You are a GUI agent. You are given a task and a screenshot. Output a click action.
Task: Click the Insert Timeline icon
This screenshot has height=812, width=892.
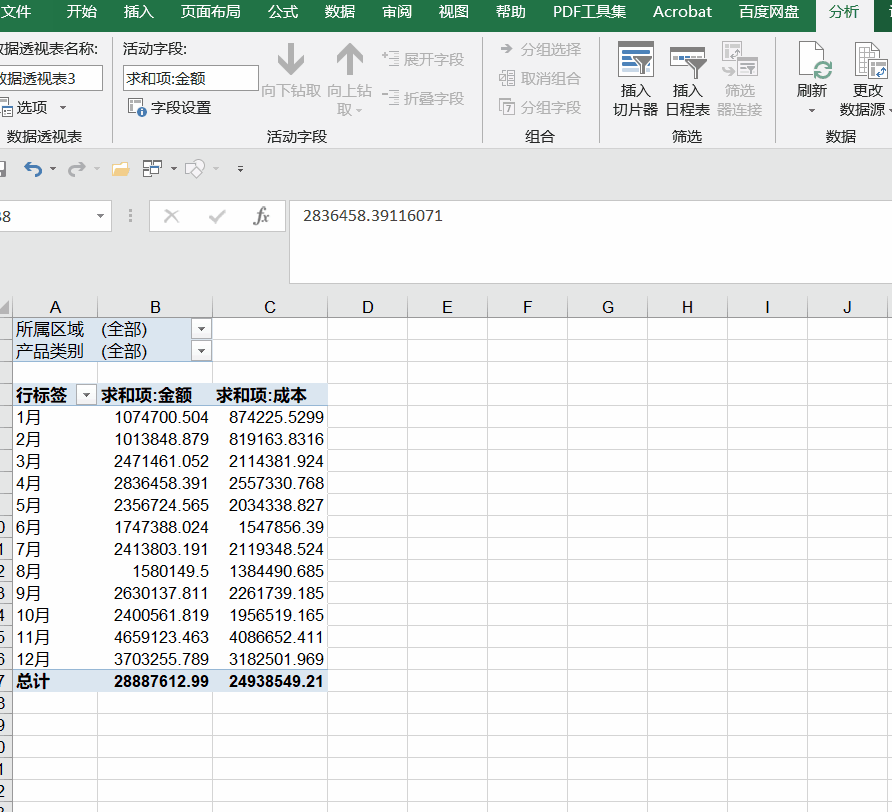click(688, 61)
